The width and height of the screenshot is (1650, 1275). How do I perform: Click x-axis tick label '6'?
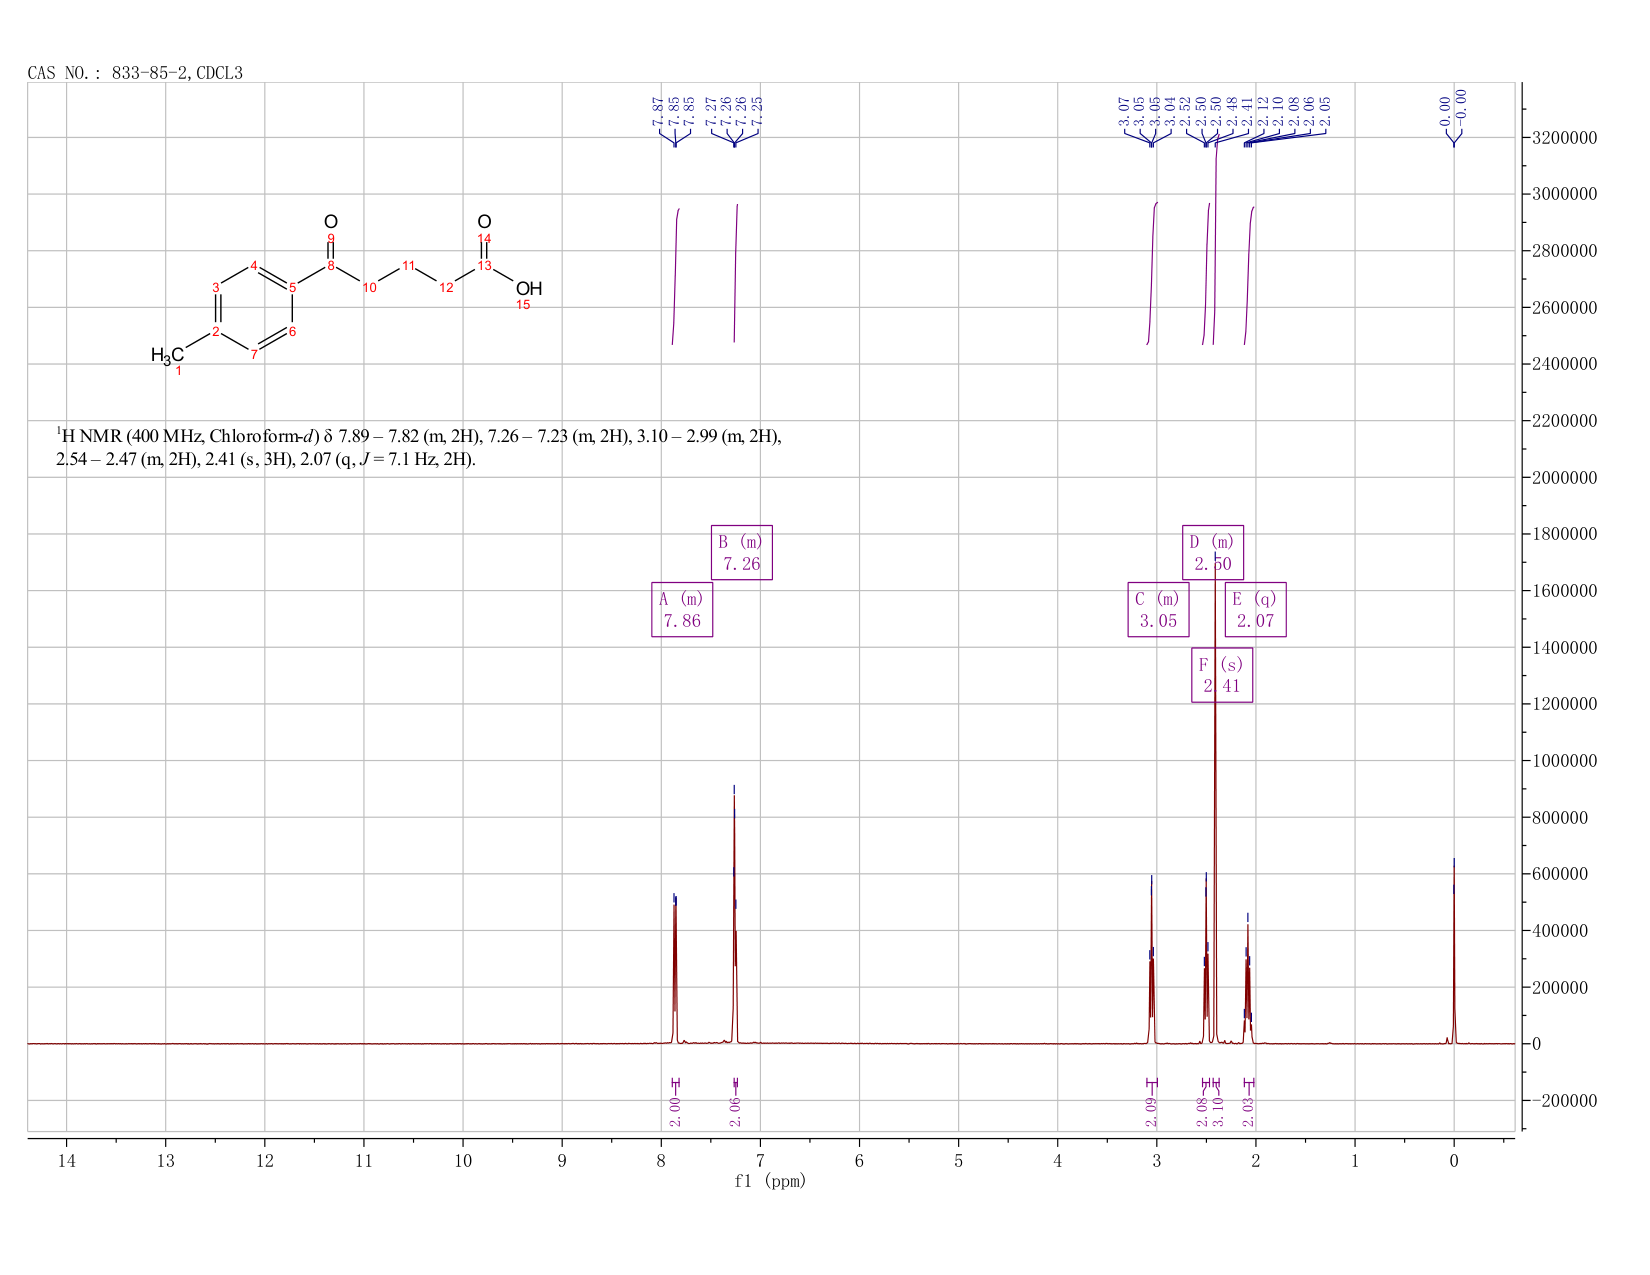point(859,1160)
